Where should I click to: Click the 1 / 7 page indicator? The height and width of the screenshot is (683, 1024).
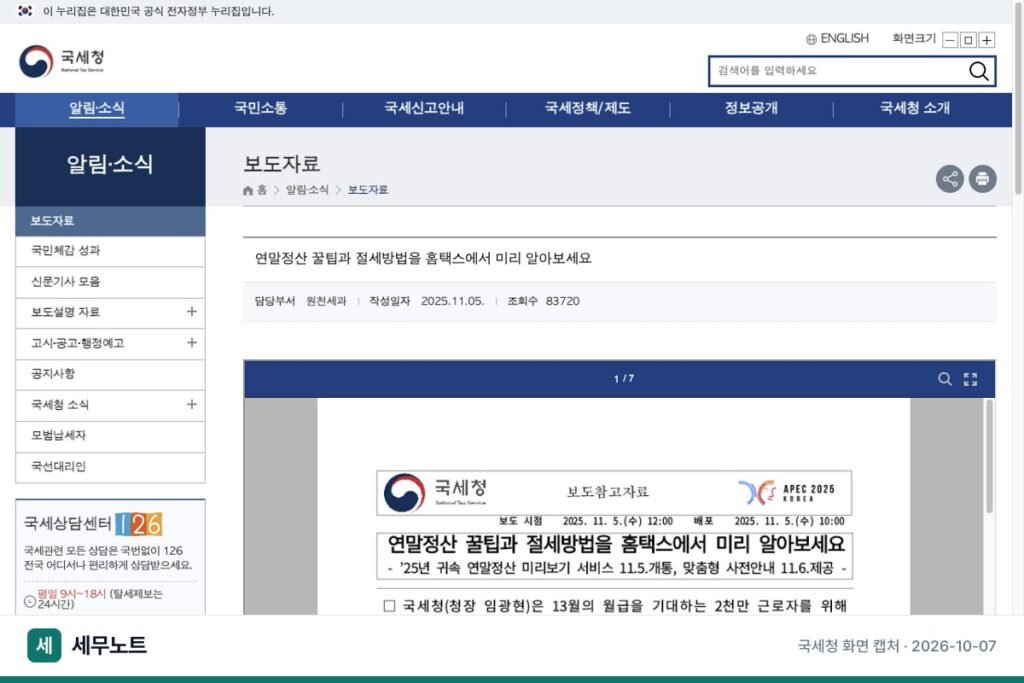624,379
